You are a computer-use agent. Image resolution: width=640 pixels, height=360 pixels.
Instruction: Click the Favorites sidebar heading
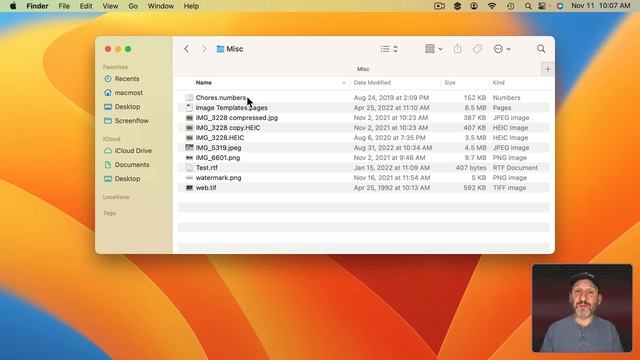point(115,67)
